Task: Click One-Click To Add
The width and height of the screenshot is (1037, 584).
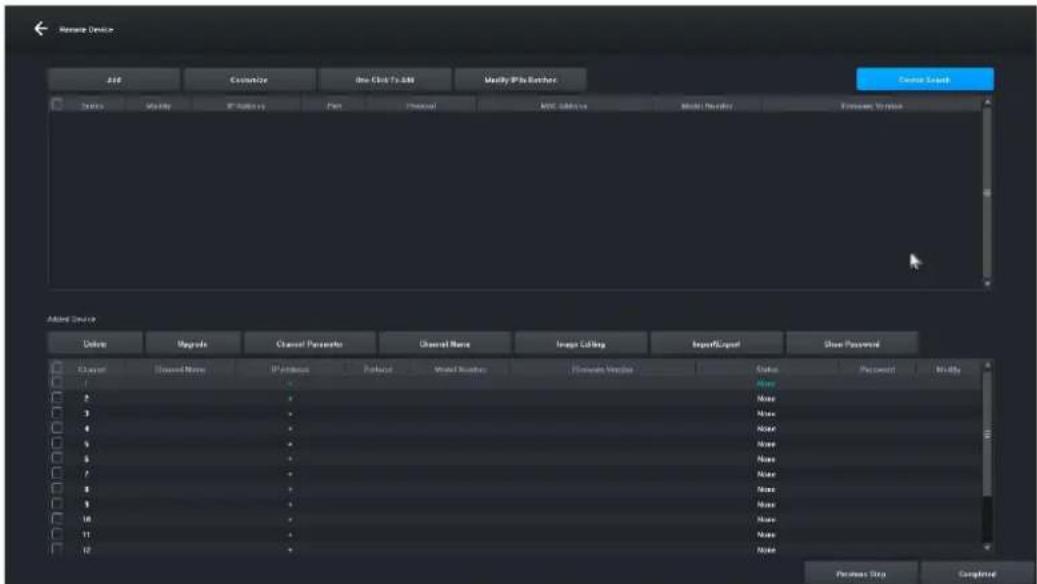Action: tap(385, 80)
